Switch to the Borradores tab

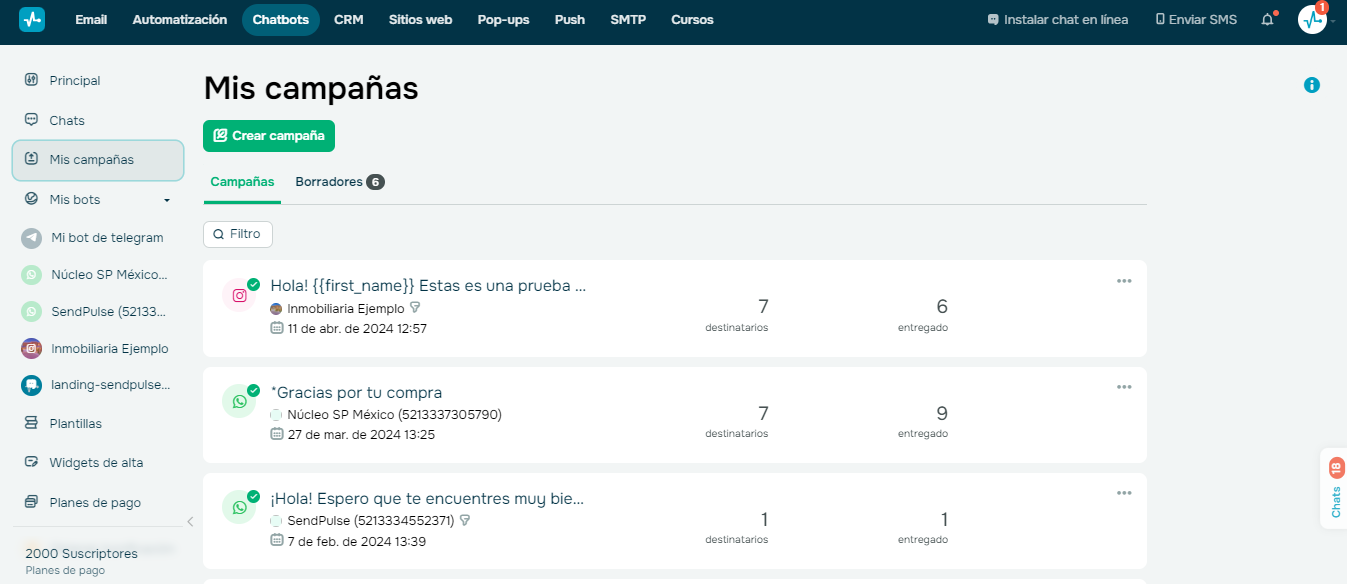(331, 181)
